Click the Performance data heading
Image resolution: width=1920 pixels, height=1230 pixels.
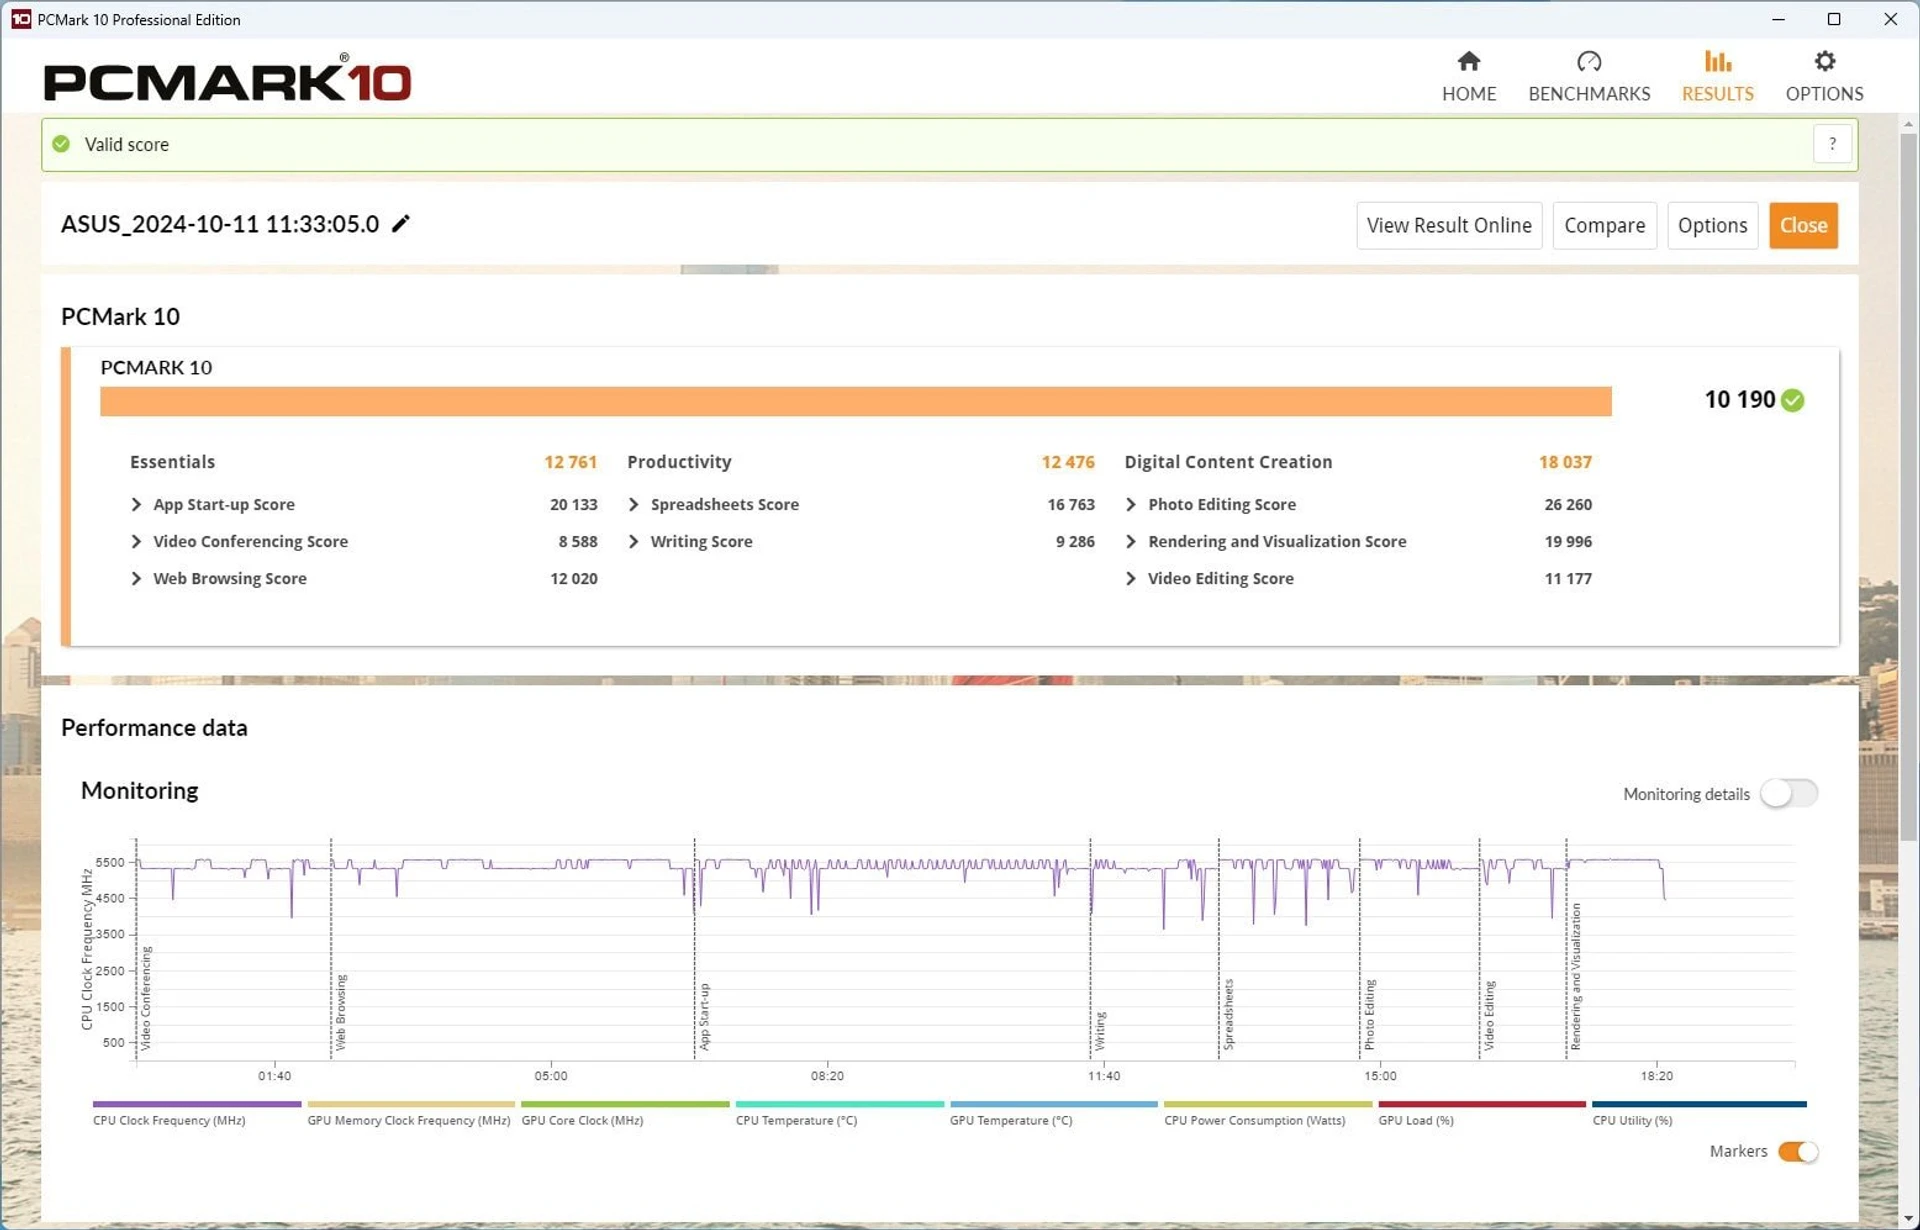coord(154,728)
